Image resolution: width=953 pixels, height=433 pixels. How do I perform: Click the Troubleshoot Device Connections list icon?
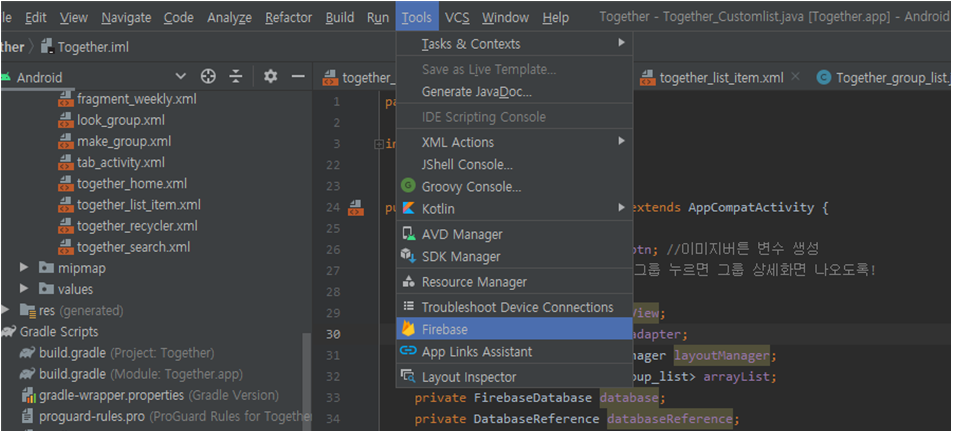point(408,307)
